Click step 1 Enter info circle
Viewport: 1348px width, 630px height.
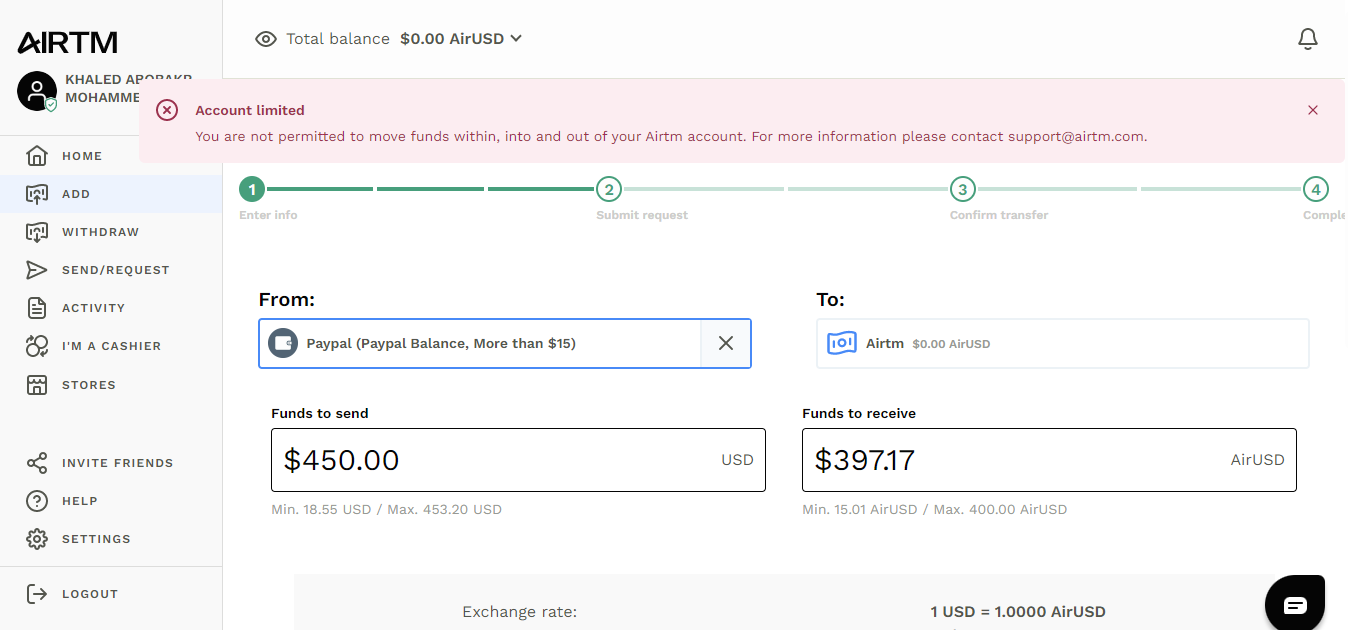253,189
